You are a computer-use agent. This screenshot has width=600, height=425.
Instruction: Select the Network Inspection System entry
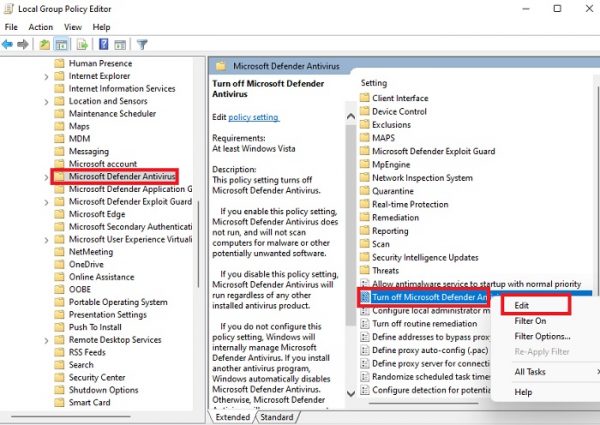[x=422, y=178]
